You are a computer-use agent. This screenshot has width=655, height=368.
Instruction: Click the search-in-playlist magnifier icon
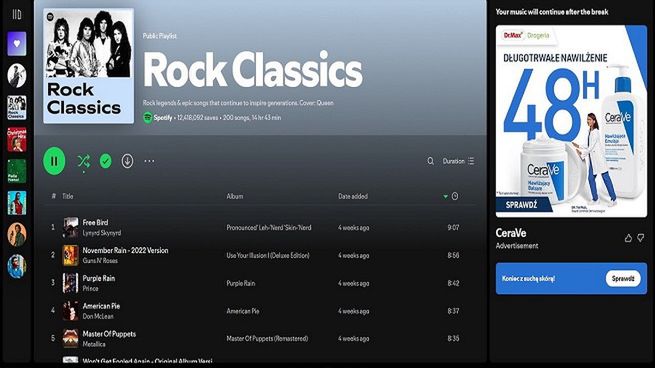[x=430, y=161]
